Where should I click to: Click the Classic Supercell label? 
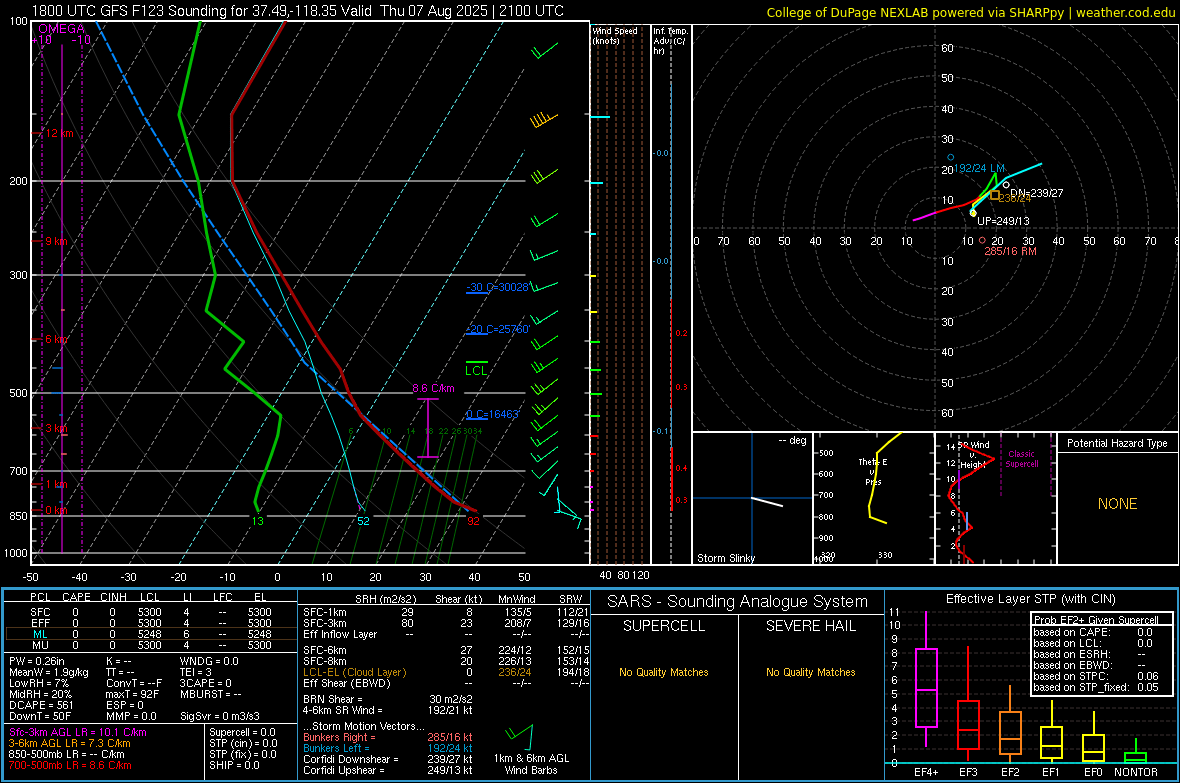point(1021,459)
